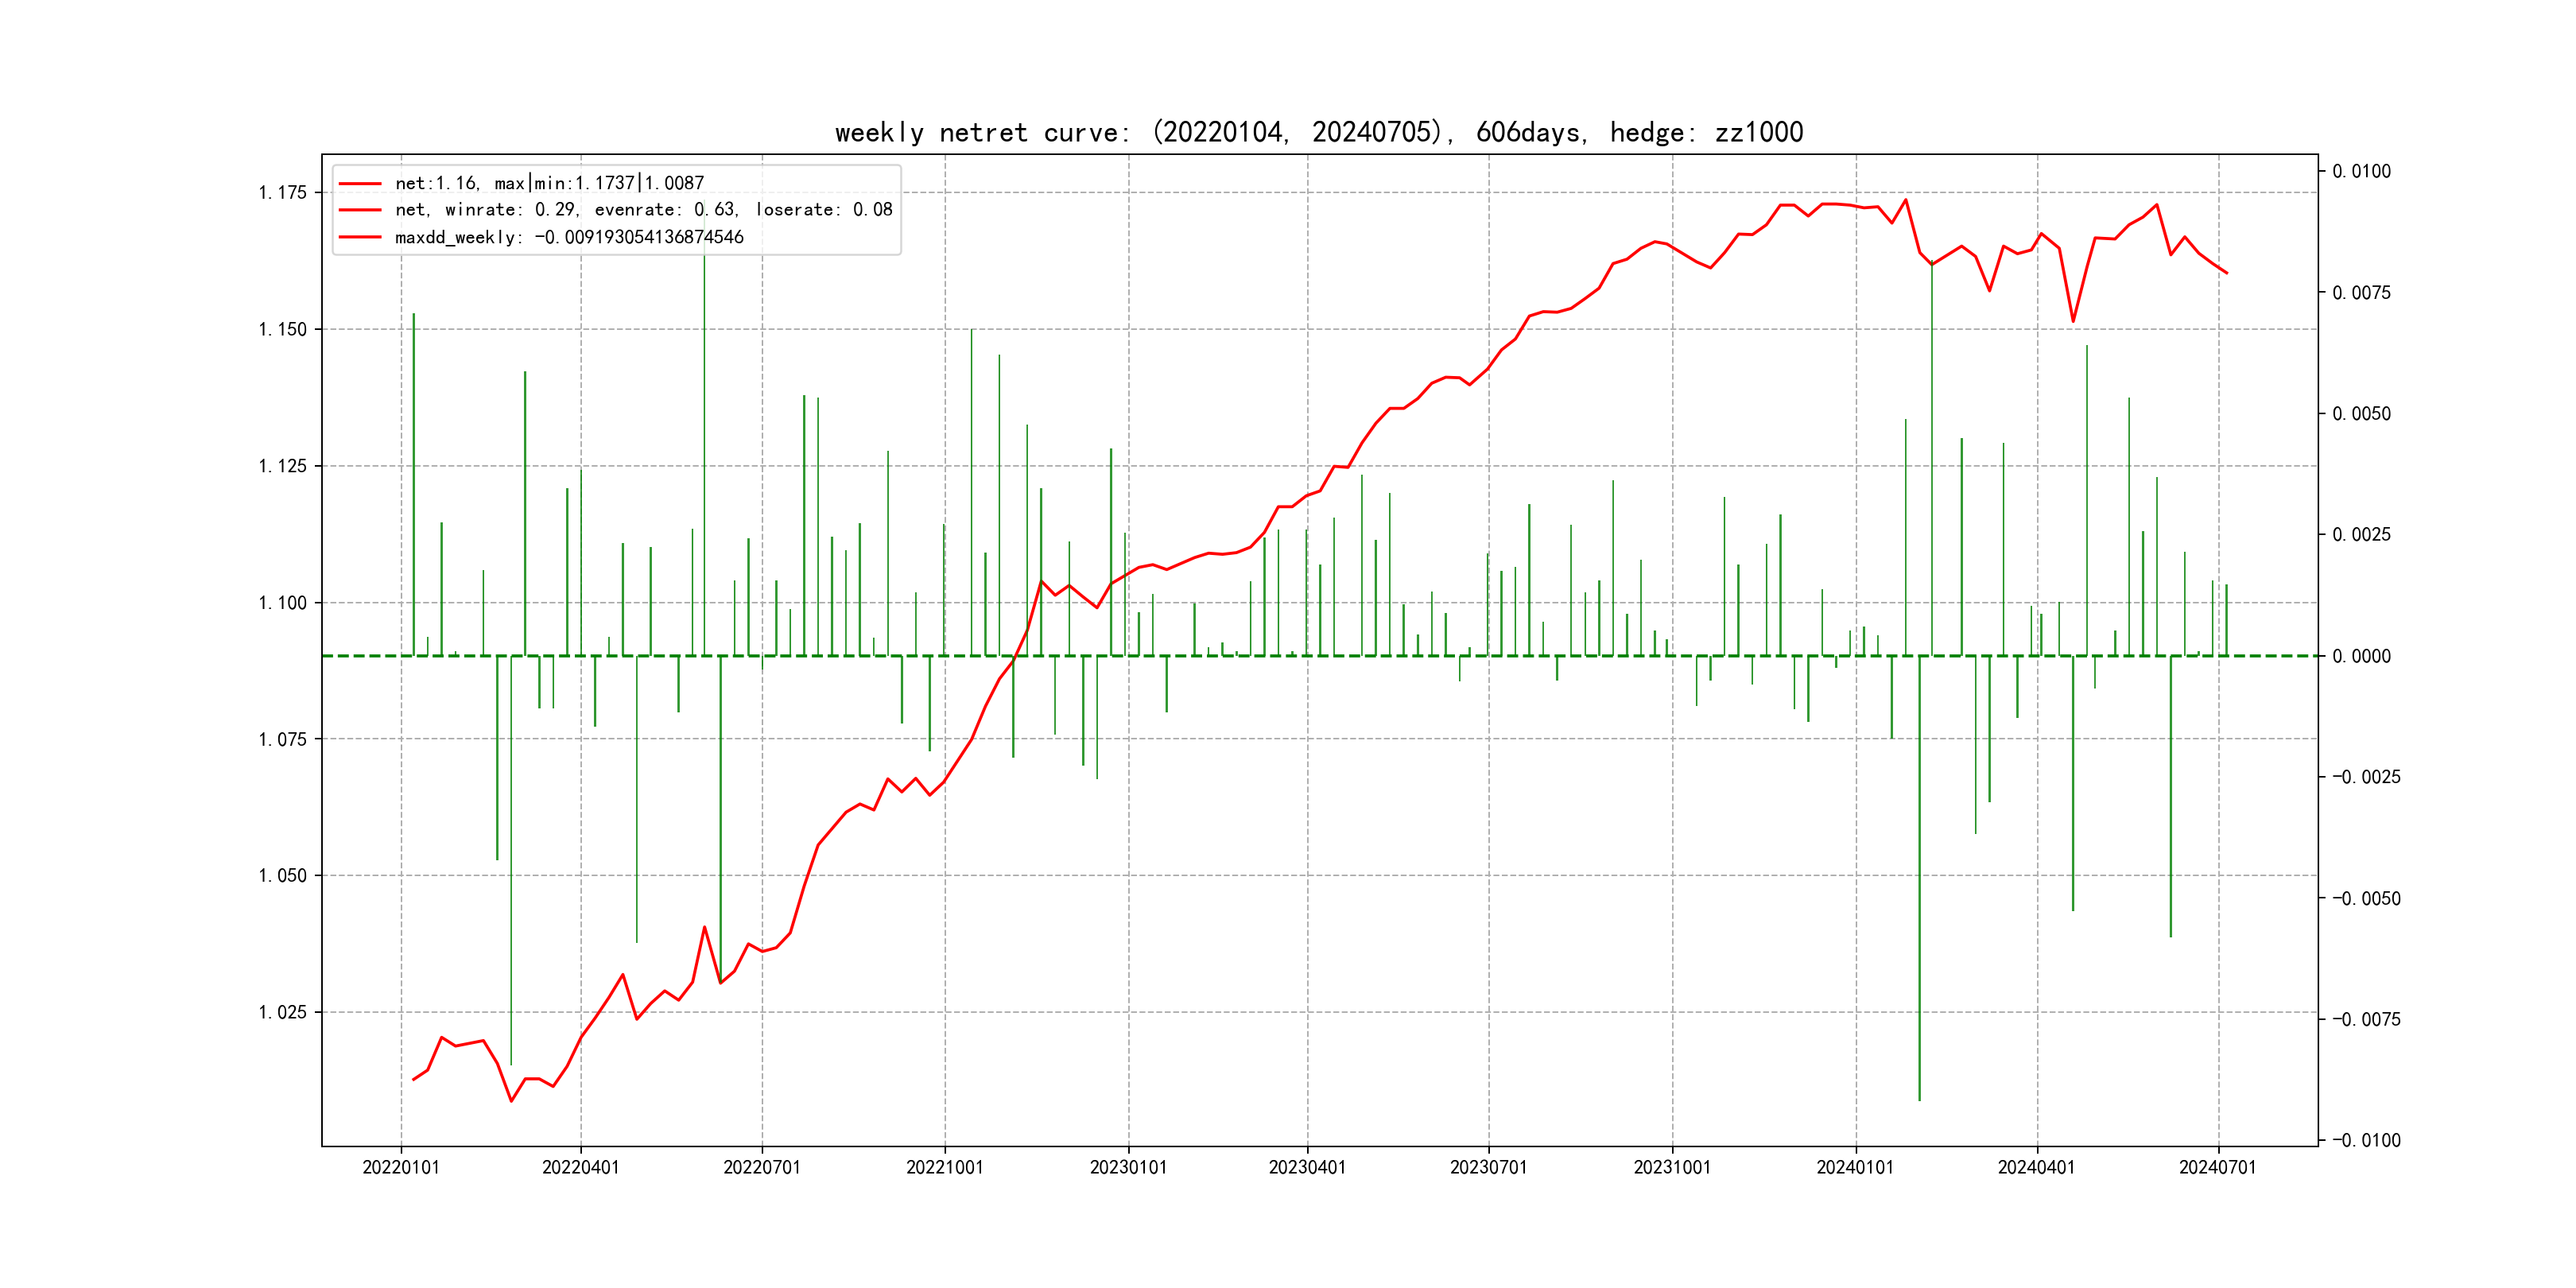Click the 0.0050 right axis tick label
This screenshot has height=1288, width=2576.
click(x=2361, y=414)
